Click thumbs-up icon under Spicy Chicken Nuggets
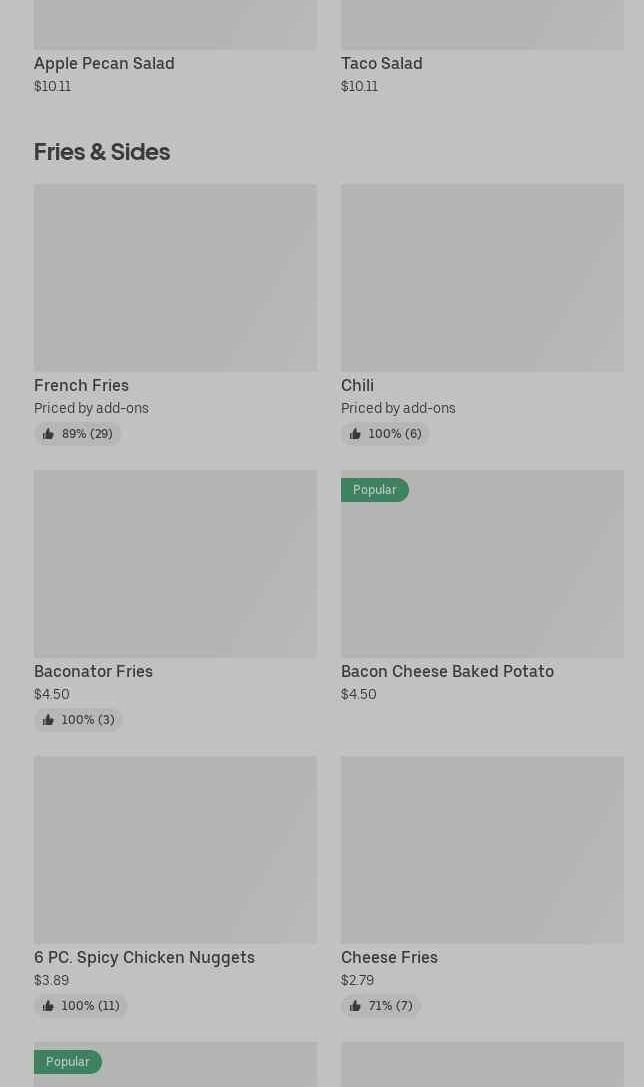 tap(48, 1006)
